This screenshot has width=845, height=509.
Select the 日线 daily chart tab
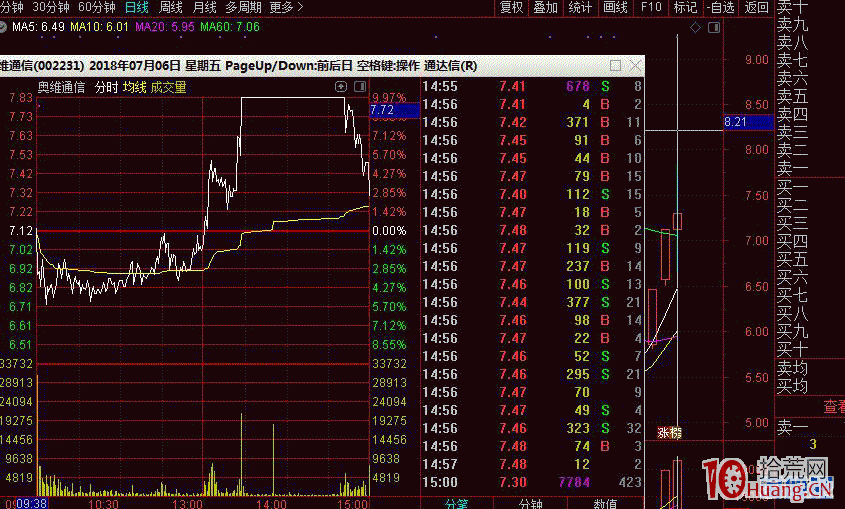point(136,7)
